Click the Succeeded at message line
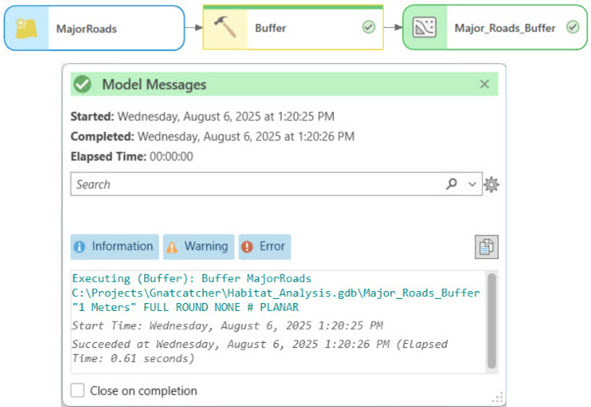The image size is (591, 407). coord(260,351)
